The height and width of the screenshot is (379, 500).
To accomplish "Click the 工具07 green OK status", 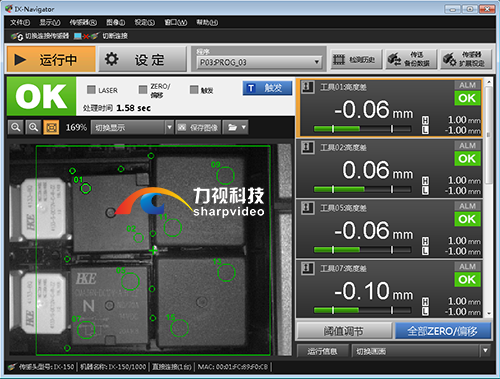I will (x=467, y=279).
